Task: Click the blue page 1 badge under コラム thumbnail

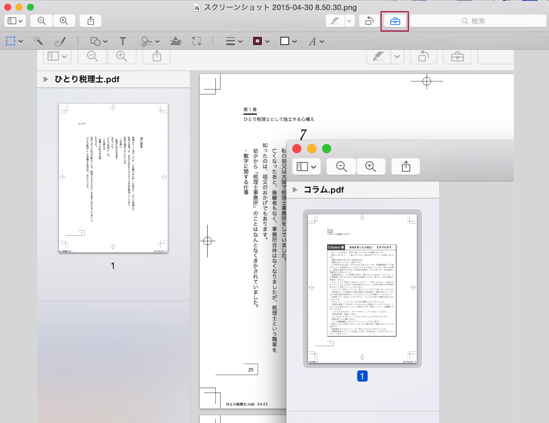Action: (x=362, y=376)
